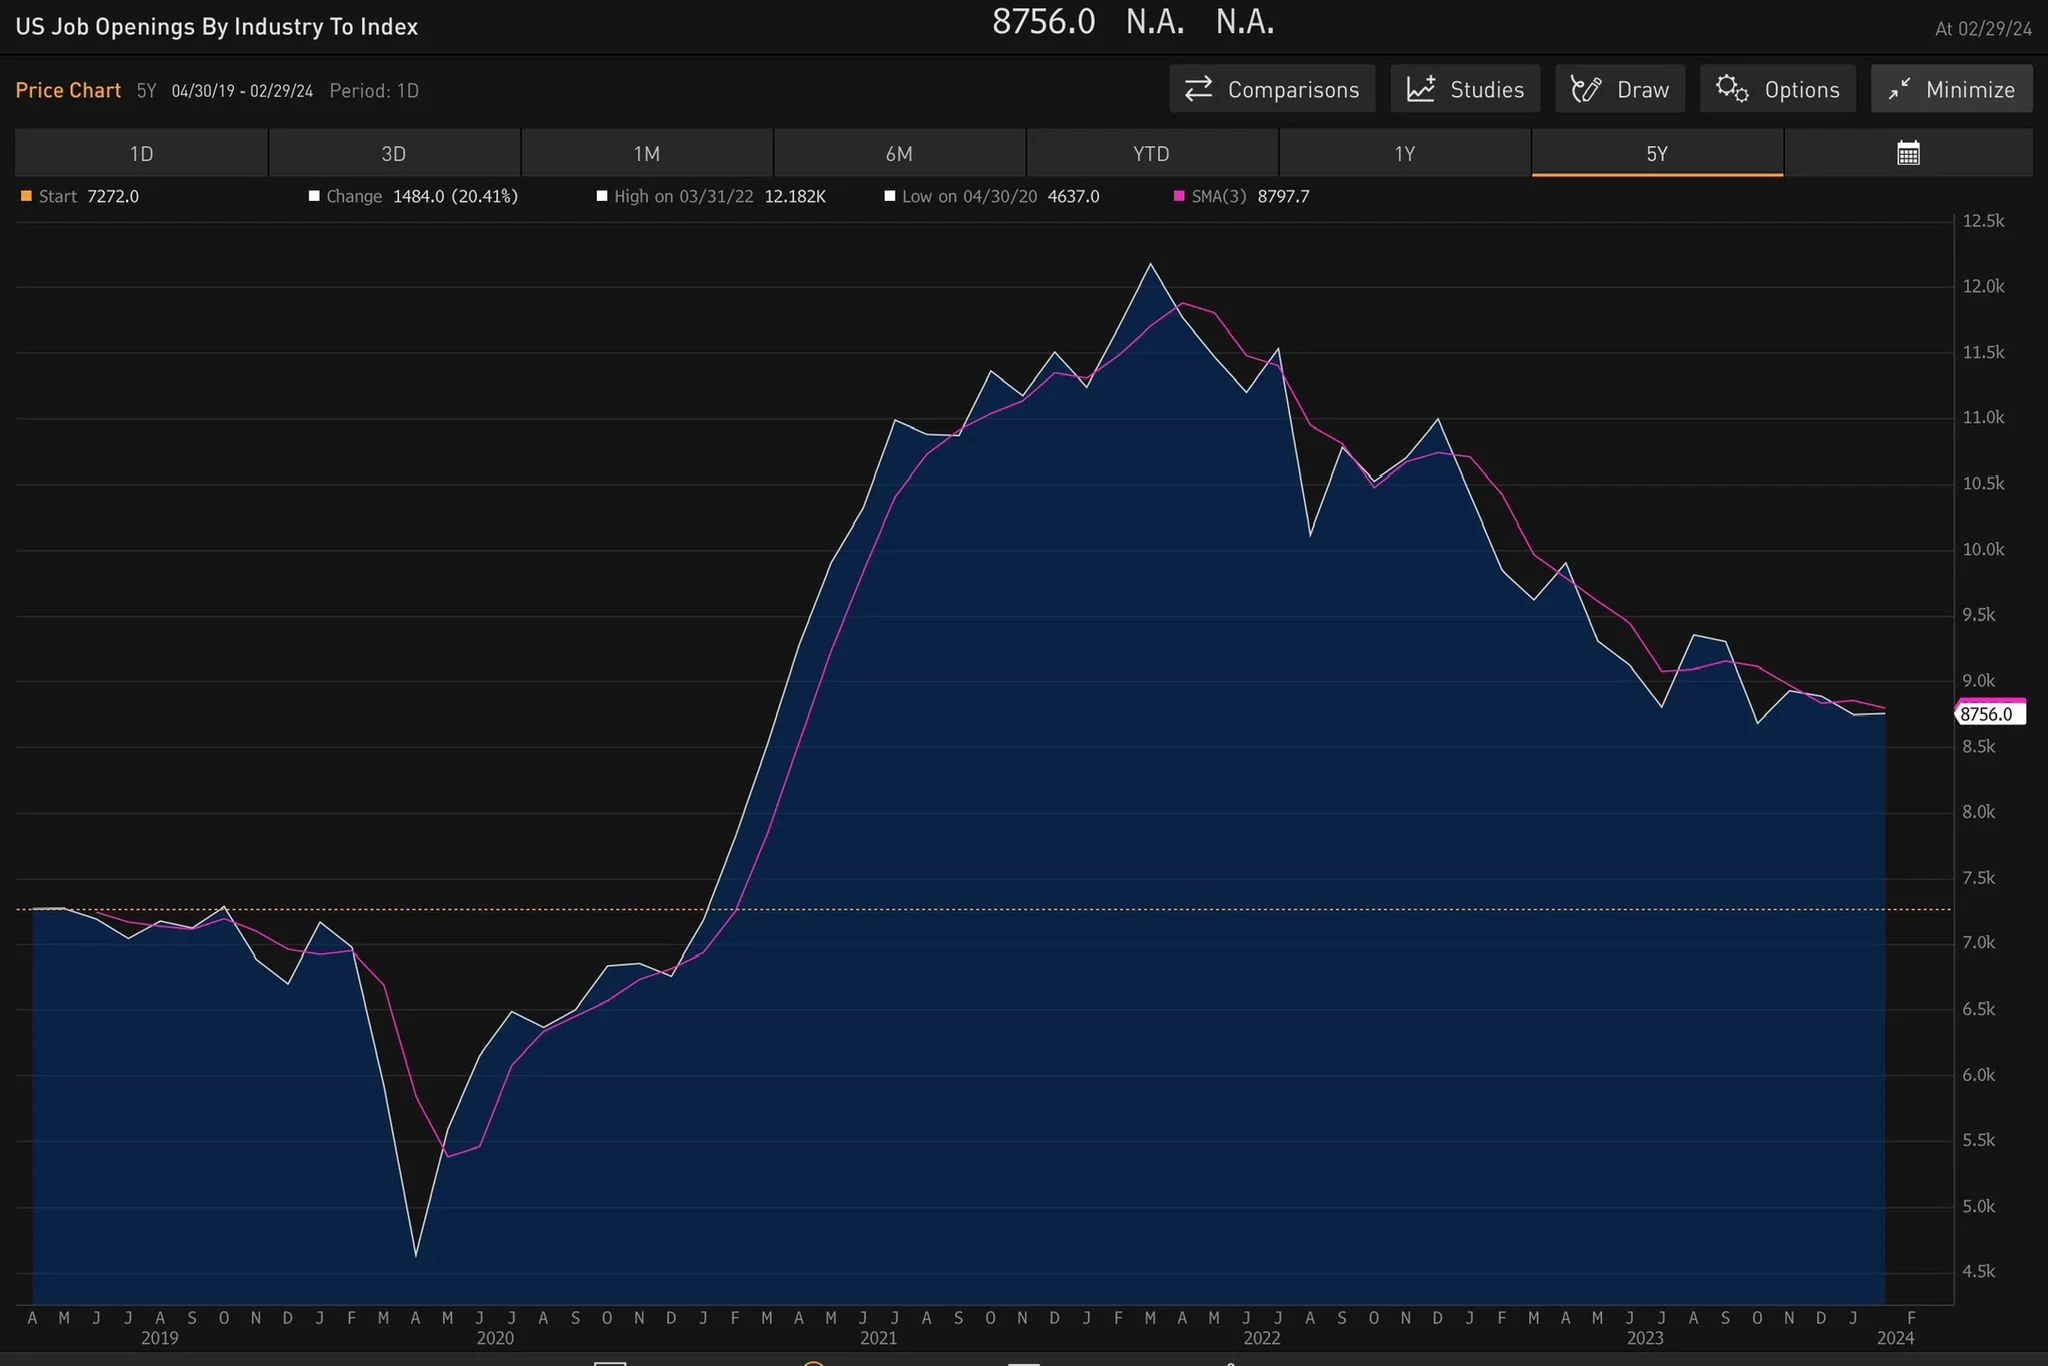The image size is (2048, 1366).
Task: Click the Comparisons arrows icon
Action: pyautogui.click(x=1198, y=89)
